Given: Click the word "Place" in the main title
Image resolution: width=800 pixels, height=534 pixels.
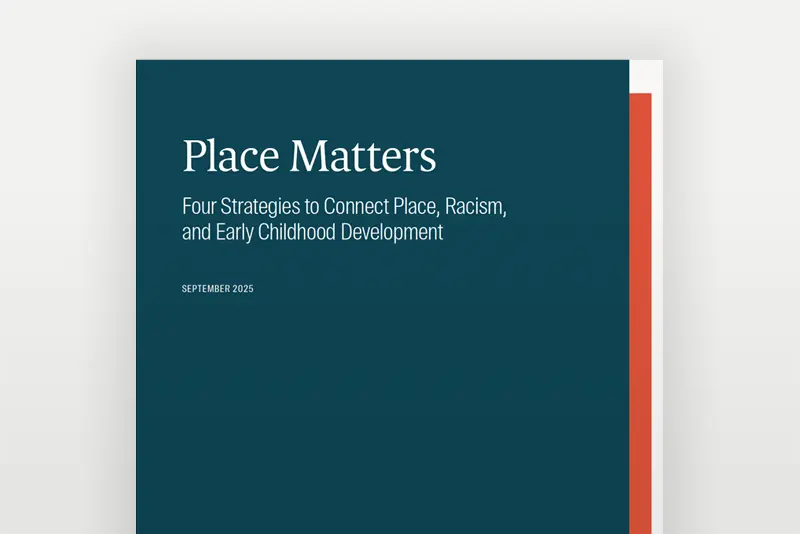Looking at the screenshot, I should pos(231,157).
